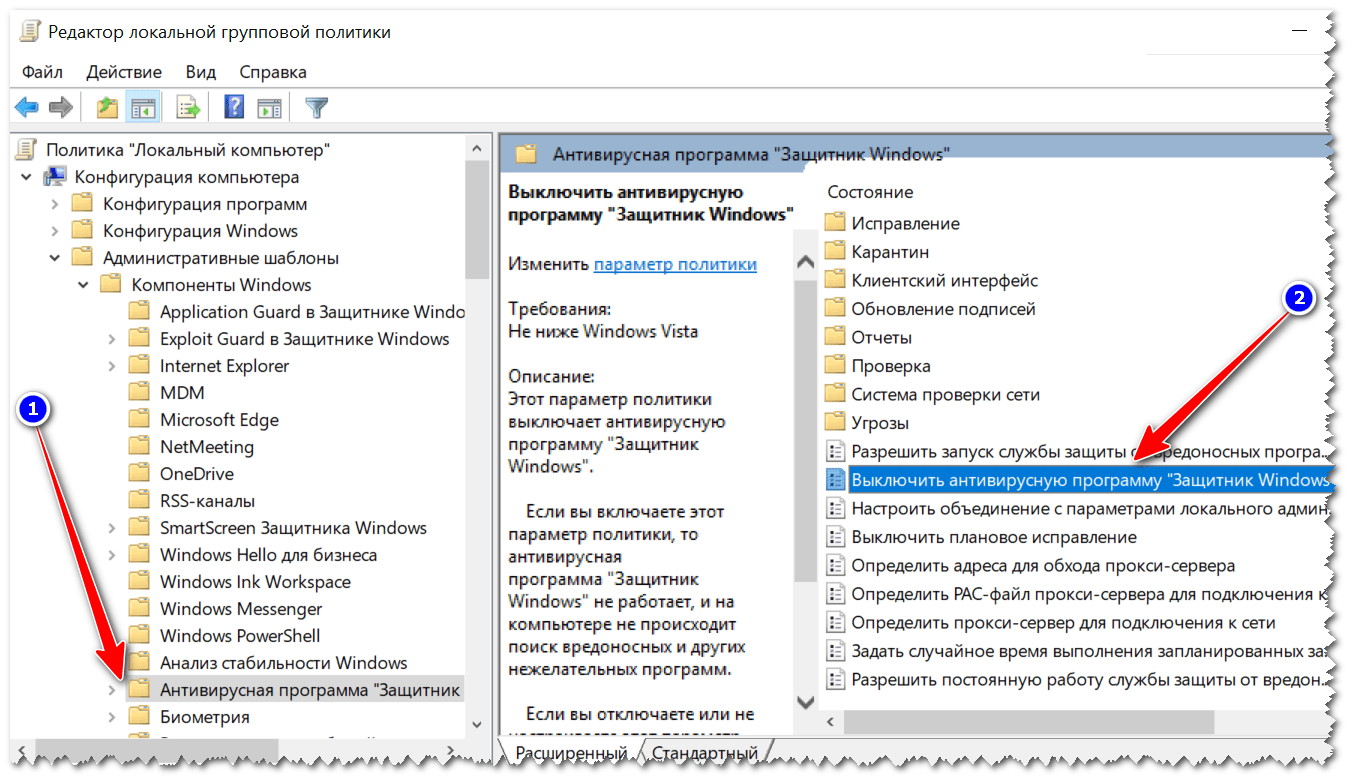Image resolution: width=1353 pixels, height=783 pixels.
Task: Open the Help question-mark toolbar icon
Action: pos(234,107)
